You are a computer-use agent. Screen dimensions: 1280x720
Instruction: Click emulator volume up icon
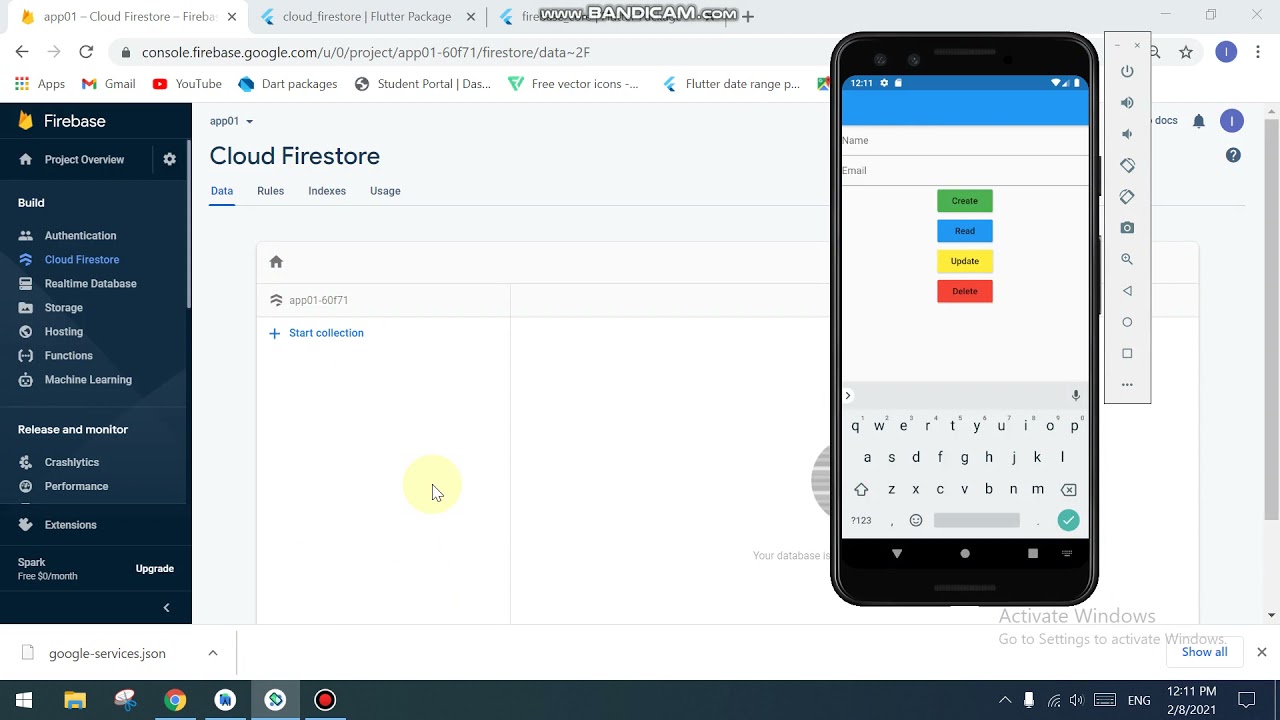1127,102
